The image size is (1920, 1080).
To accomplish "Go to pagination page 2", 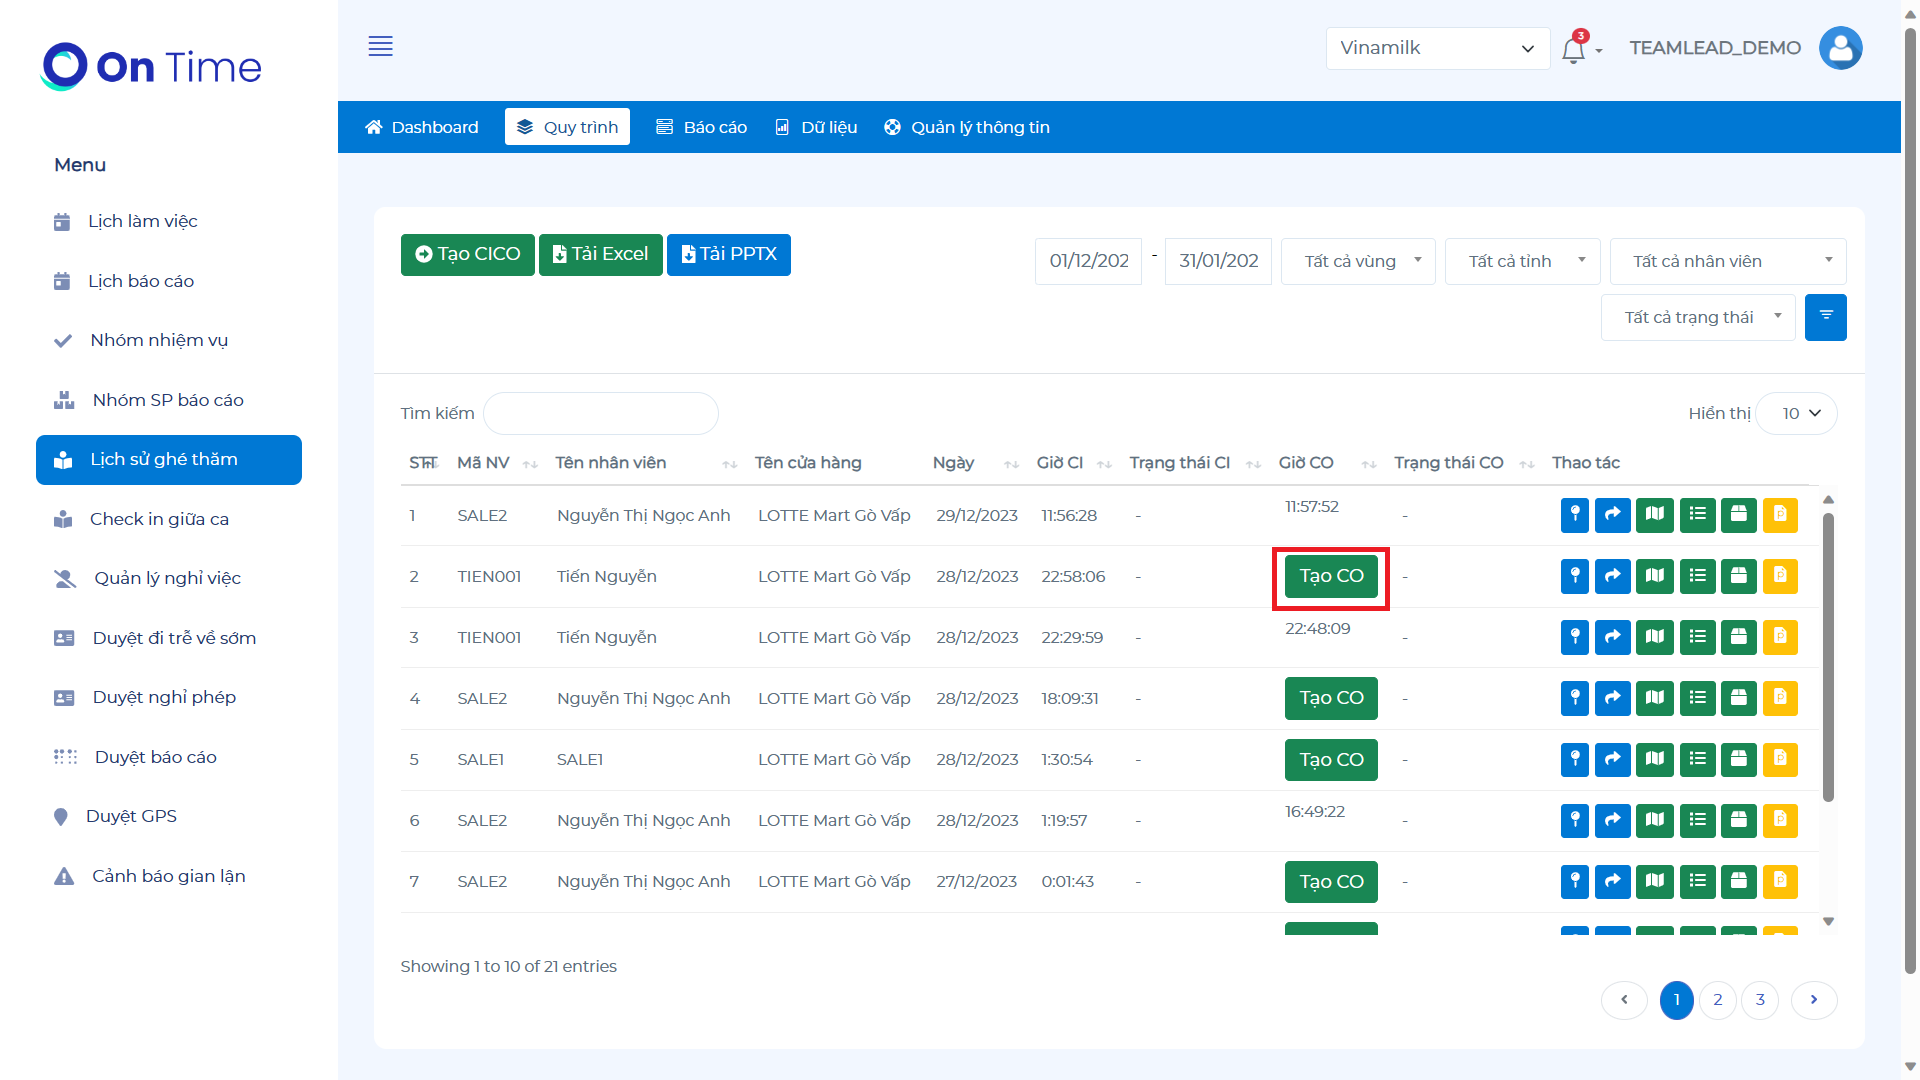I will point(1718,999).
